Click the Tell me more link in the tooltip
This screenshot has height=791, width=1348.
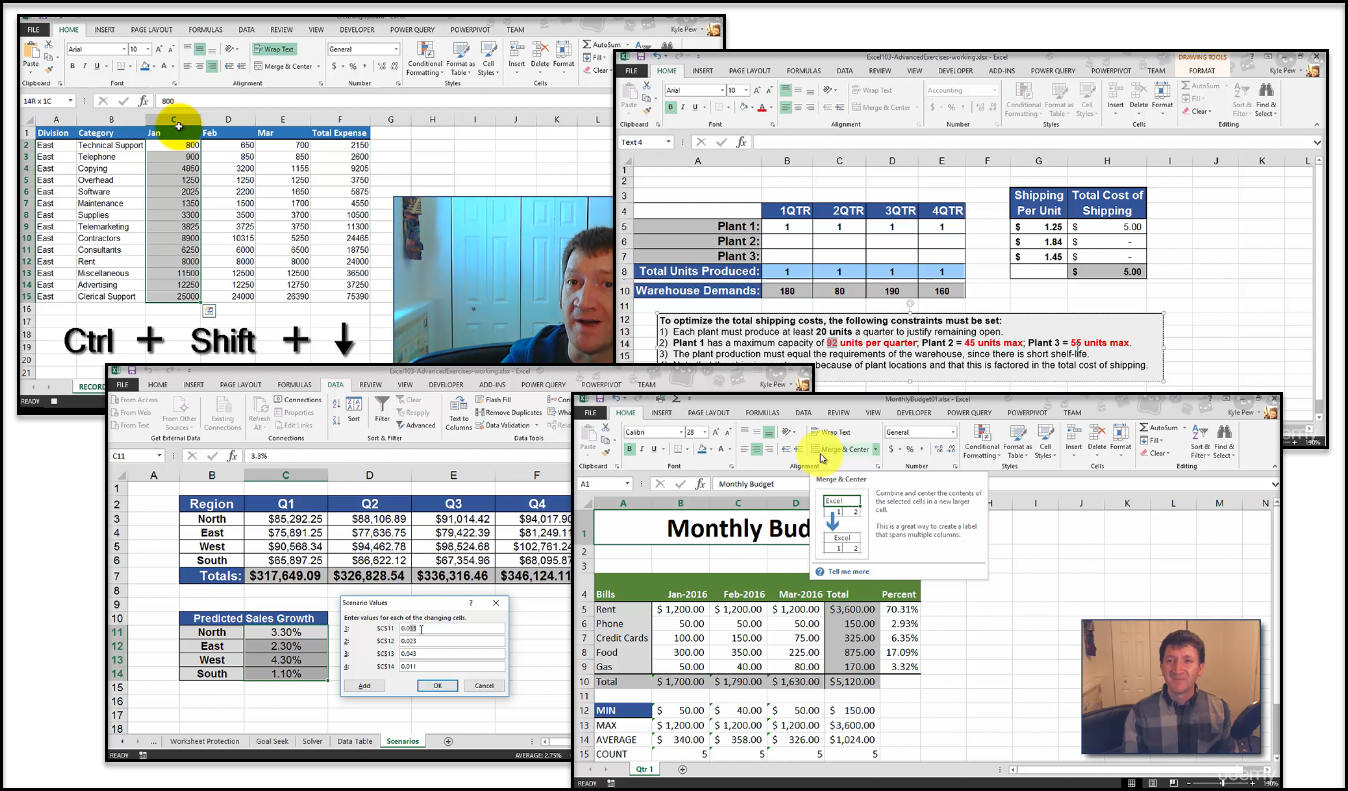(x=847, y=571)
